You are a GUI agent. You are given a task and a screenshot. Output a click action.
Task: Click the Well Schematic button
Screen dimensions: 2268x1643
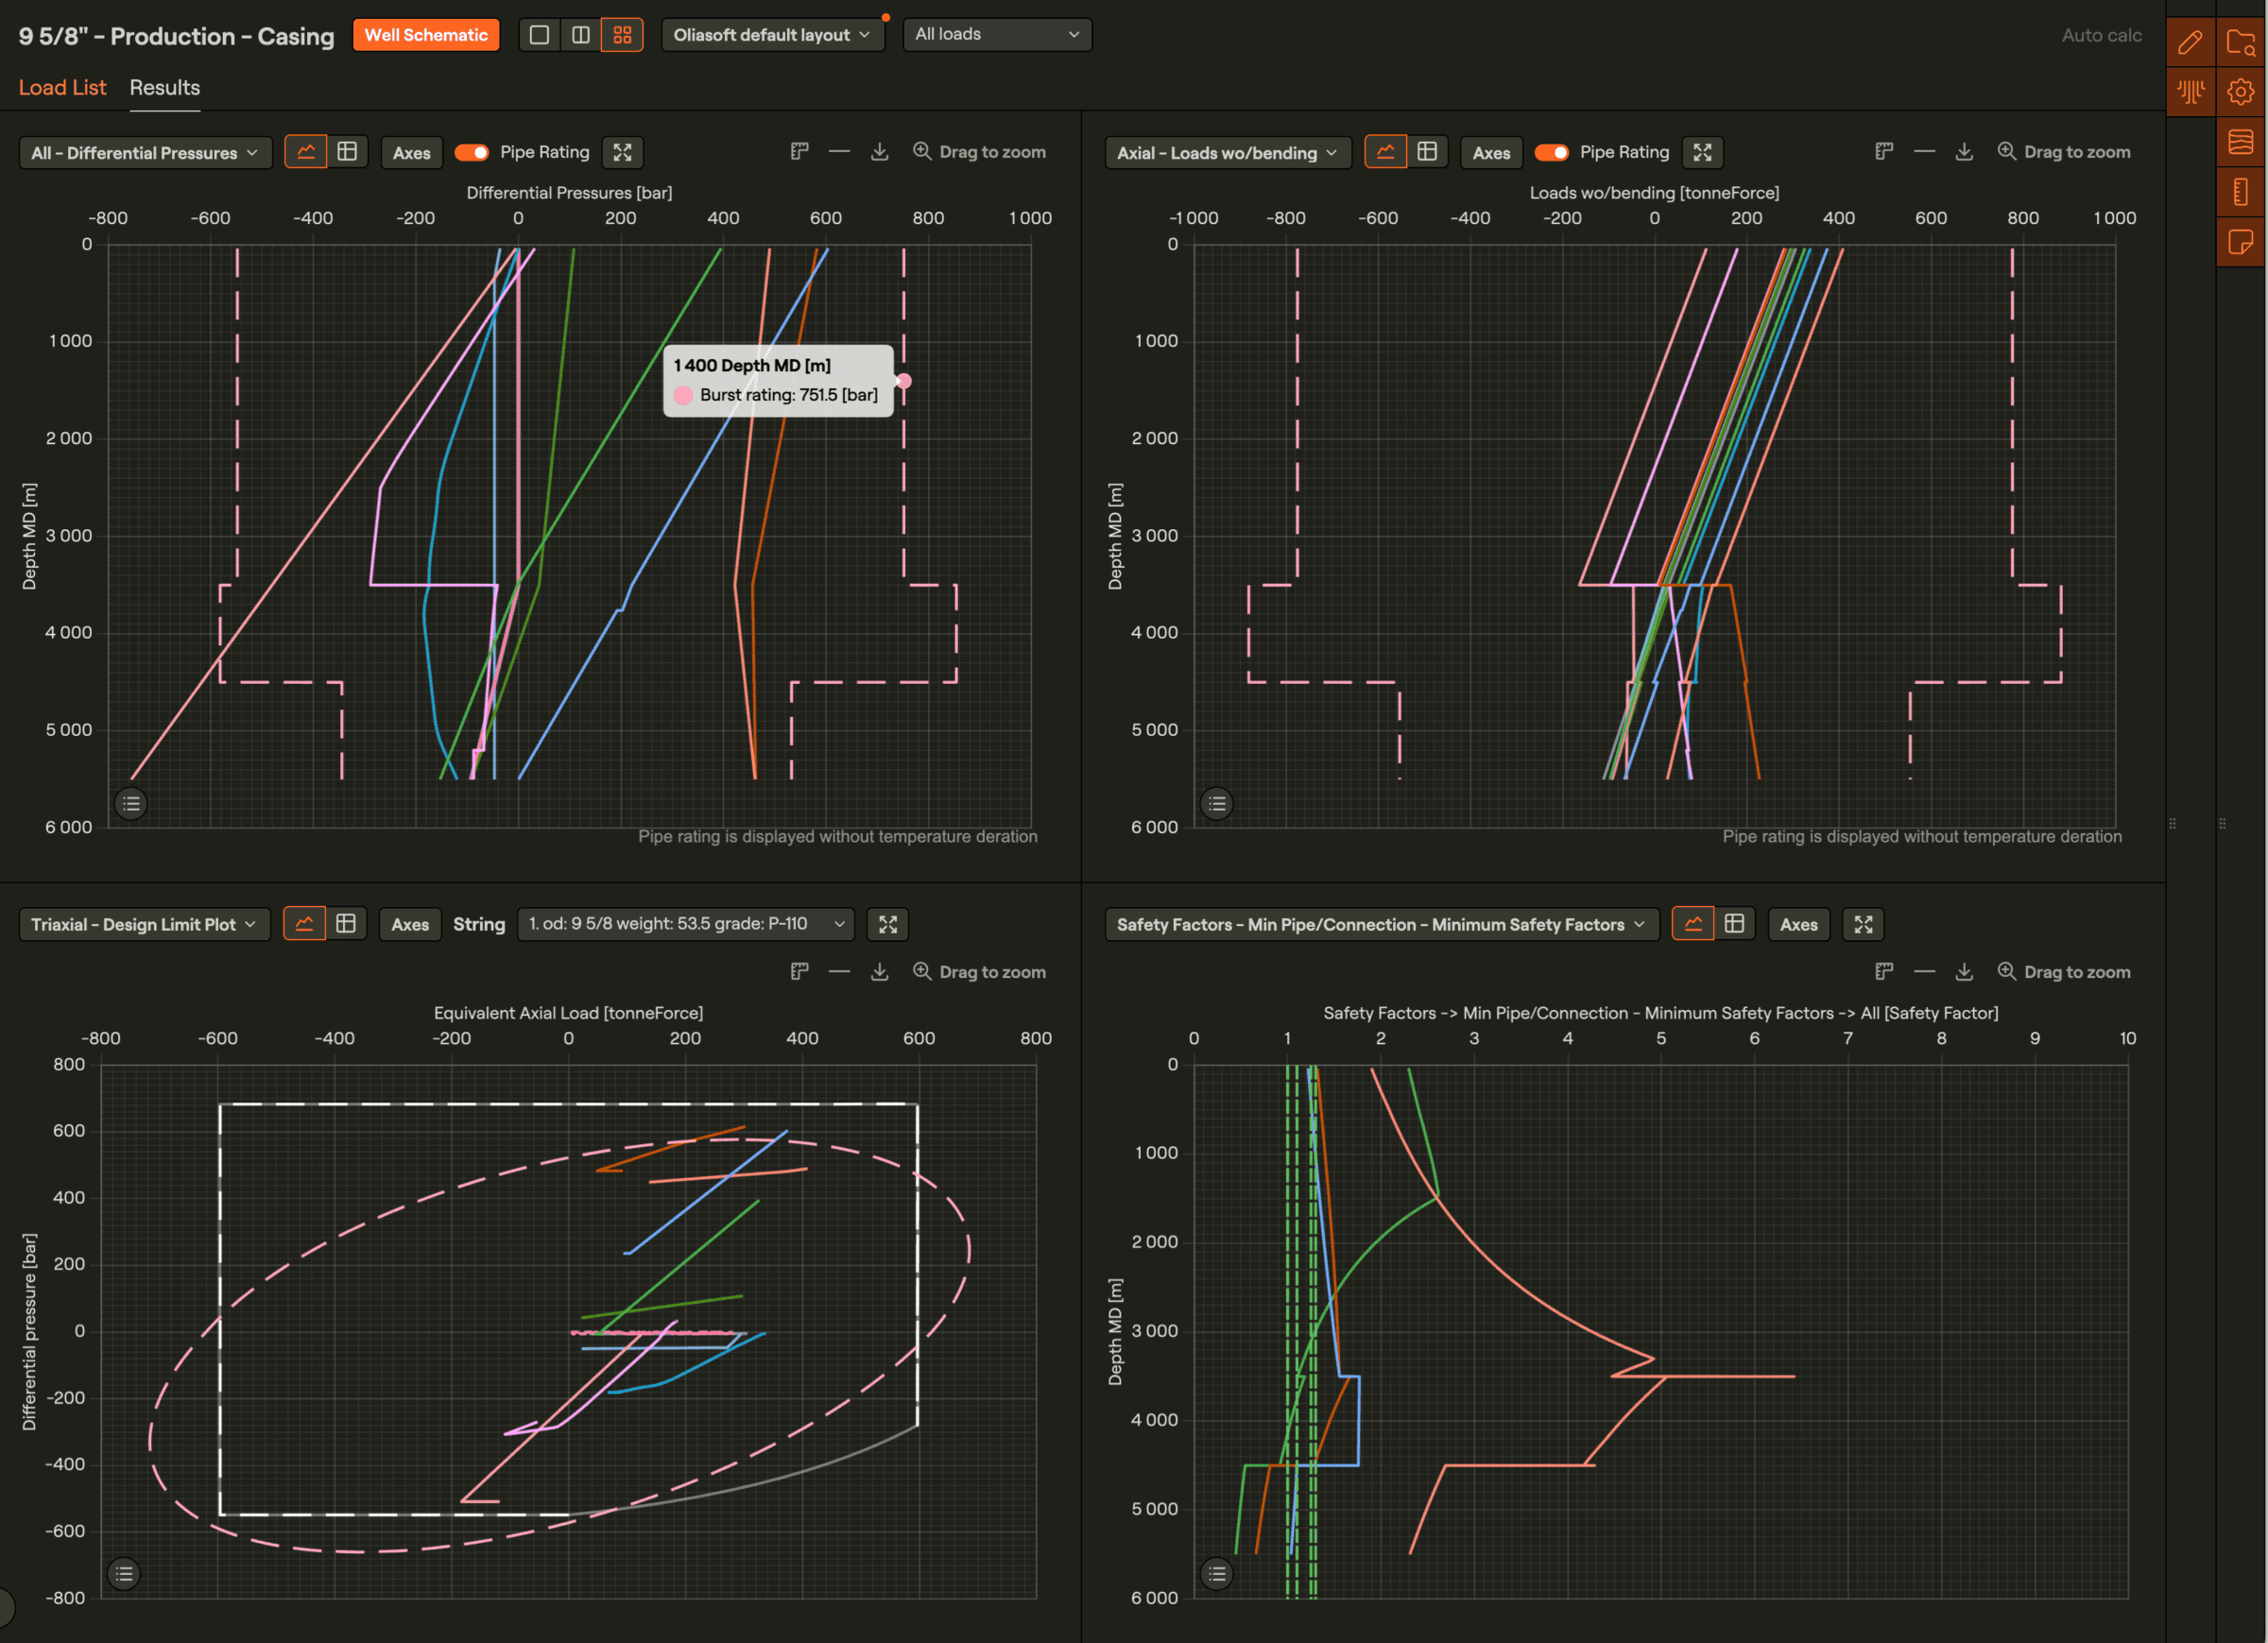pyautogui.click(x=426, y=35)
